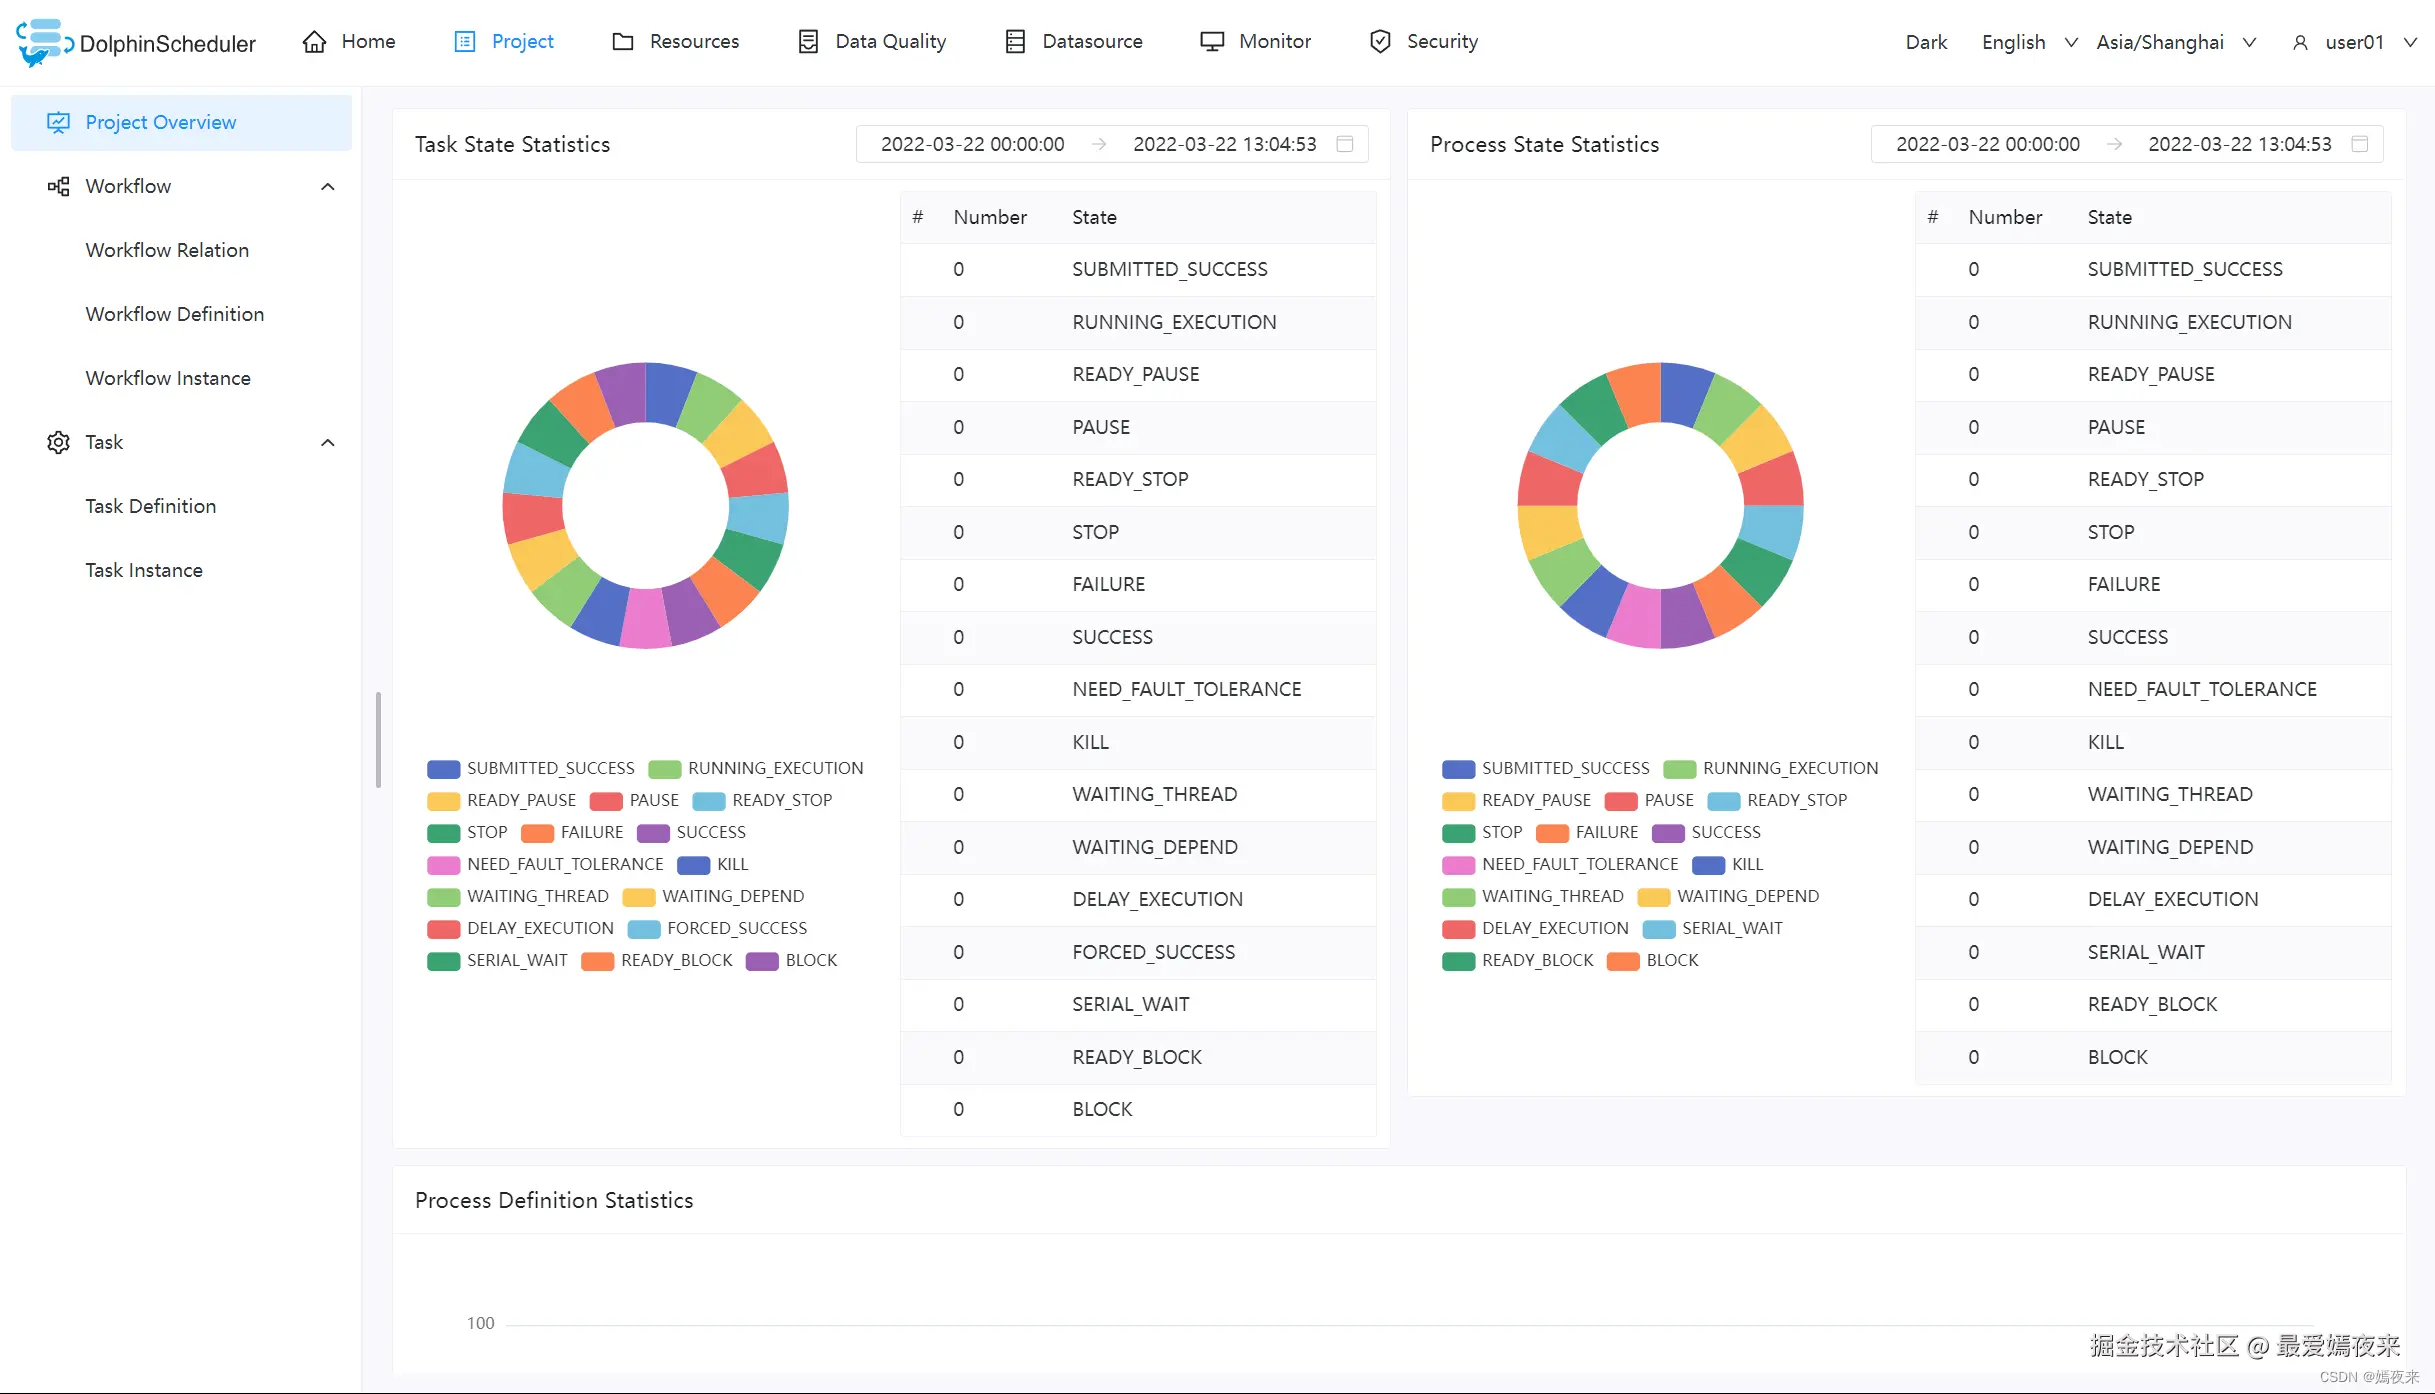Click the Home house icon
This screenshot has width=2435, height=1394.
click(x=314, y=41)
